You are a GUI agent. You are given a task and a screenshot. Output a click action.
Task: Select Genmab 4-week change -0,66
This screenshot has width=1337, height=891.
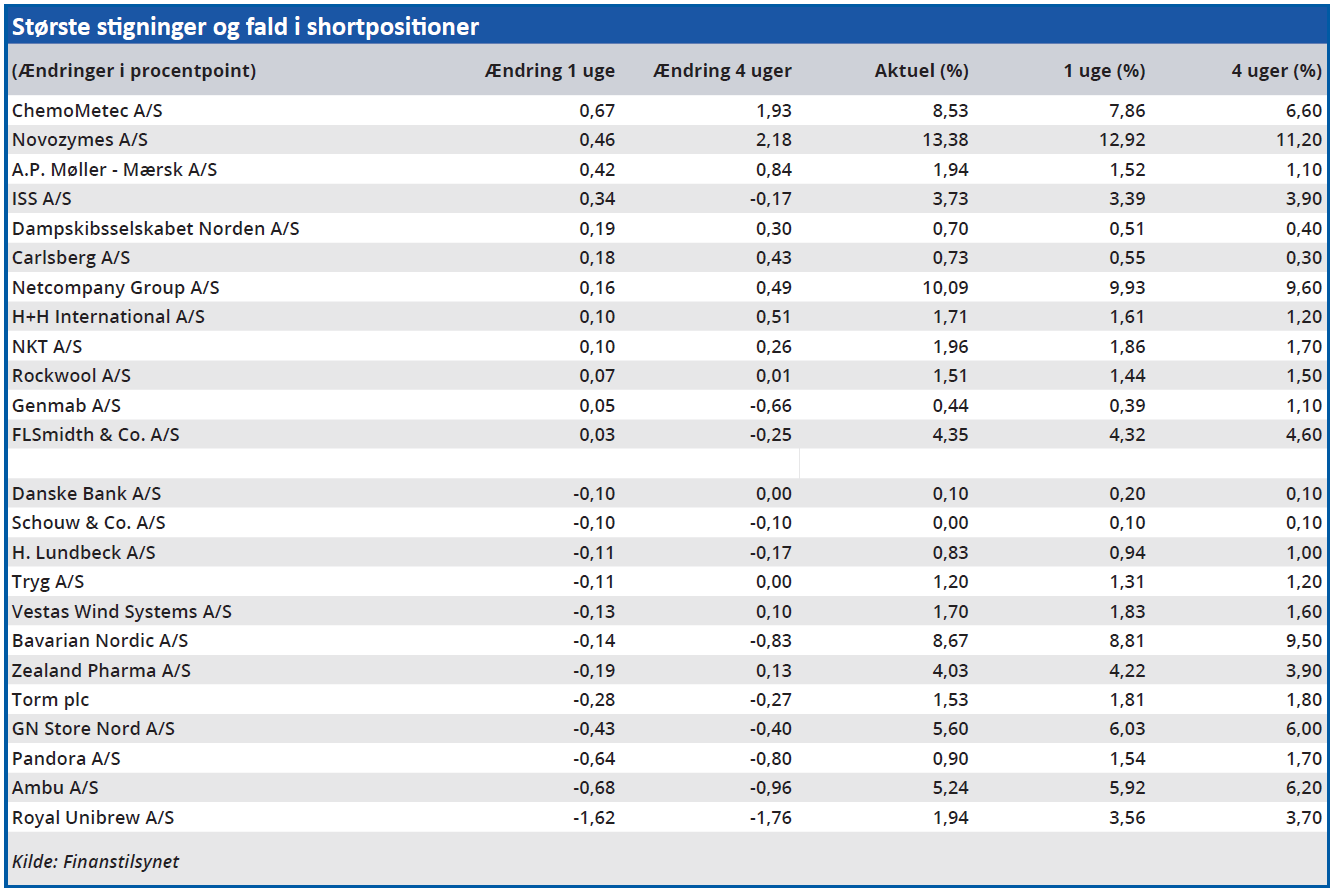coord(770,406)
